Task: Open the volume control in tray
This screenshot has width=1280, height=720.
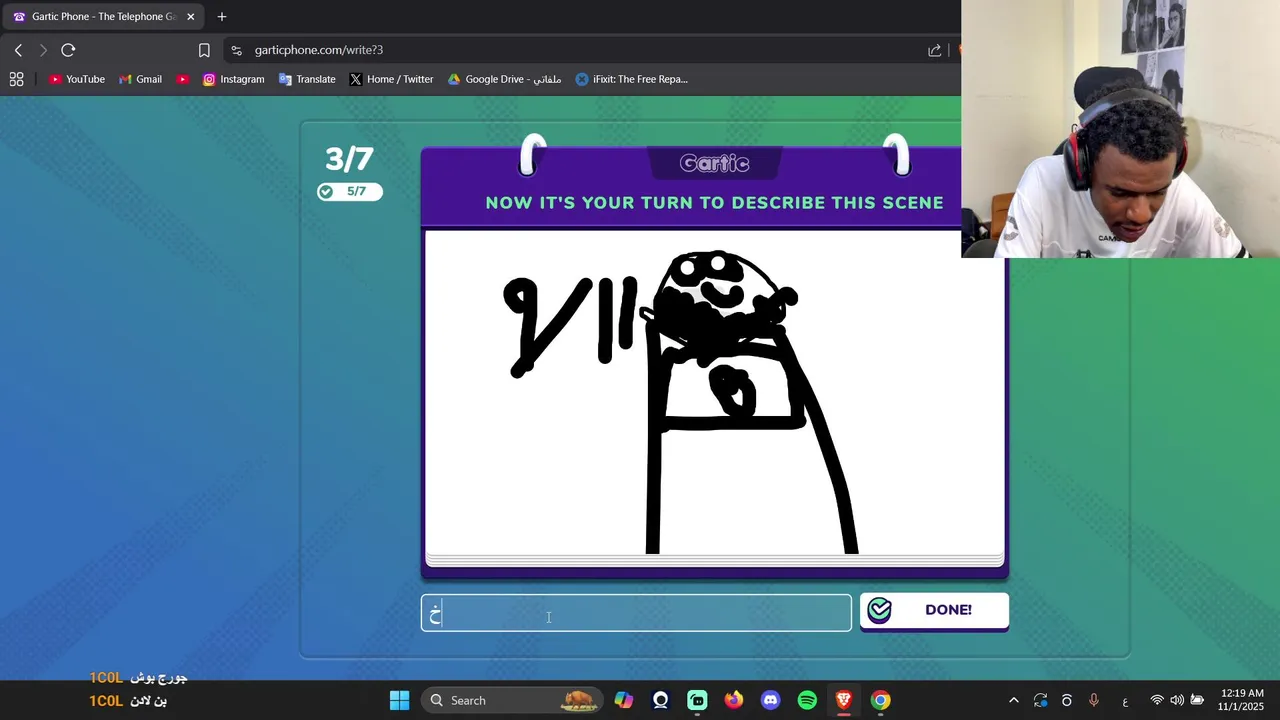Action: click(x=1177, y=700)
